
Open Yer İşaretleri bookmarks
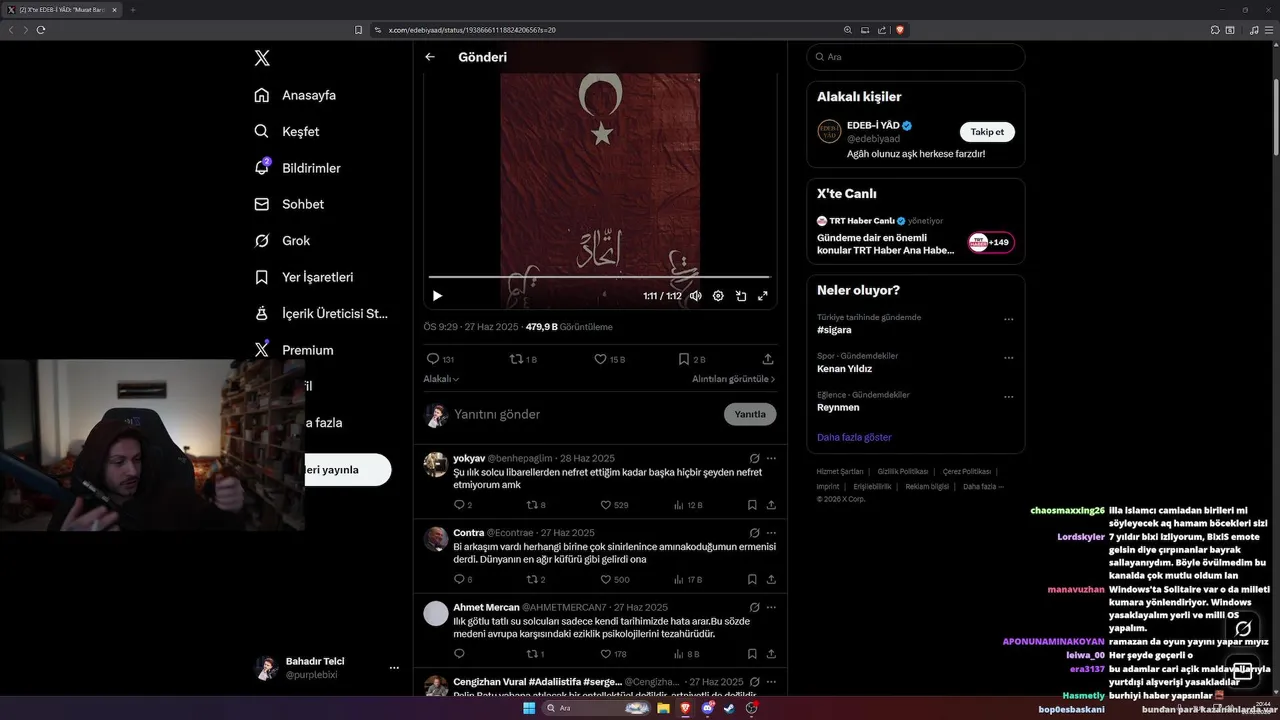tap(304, 277)
